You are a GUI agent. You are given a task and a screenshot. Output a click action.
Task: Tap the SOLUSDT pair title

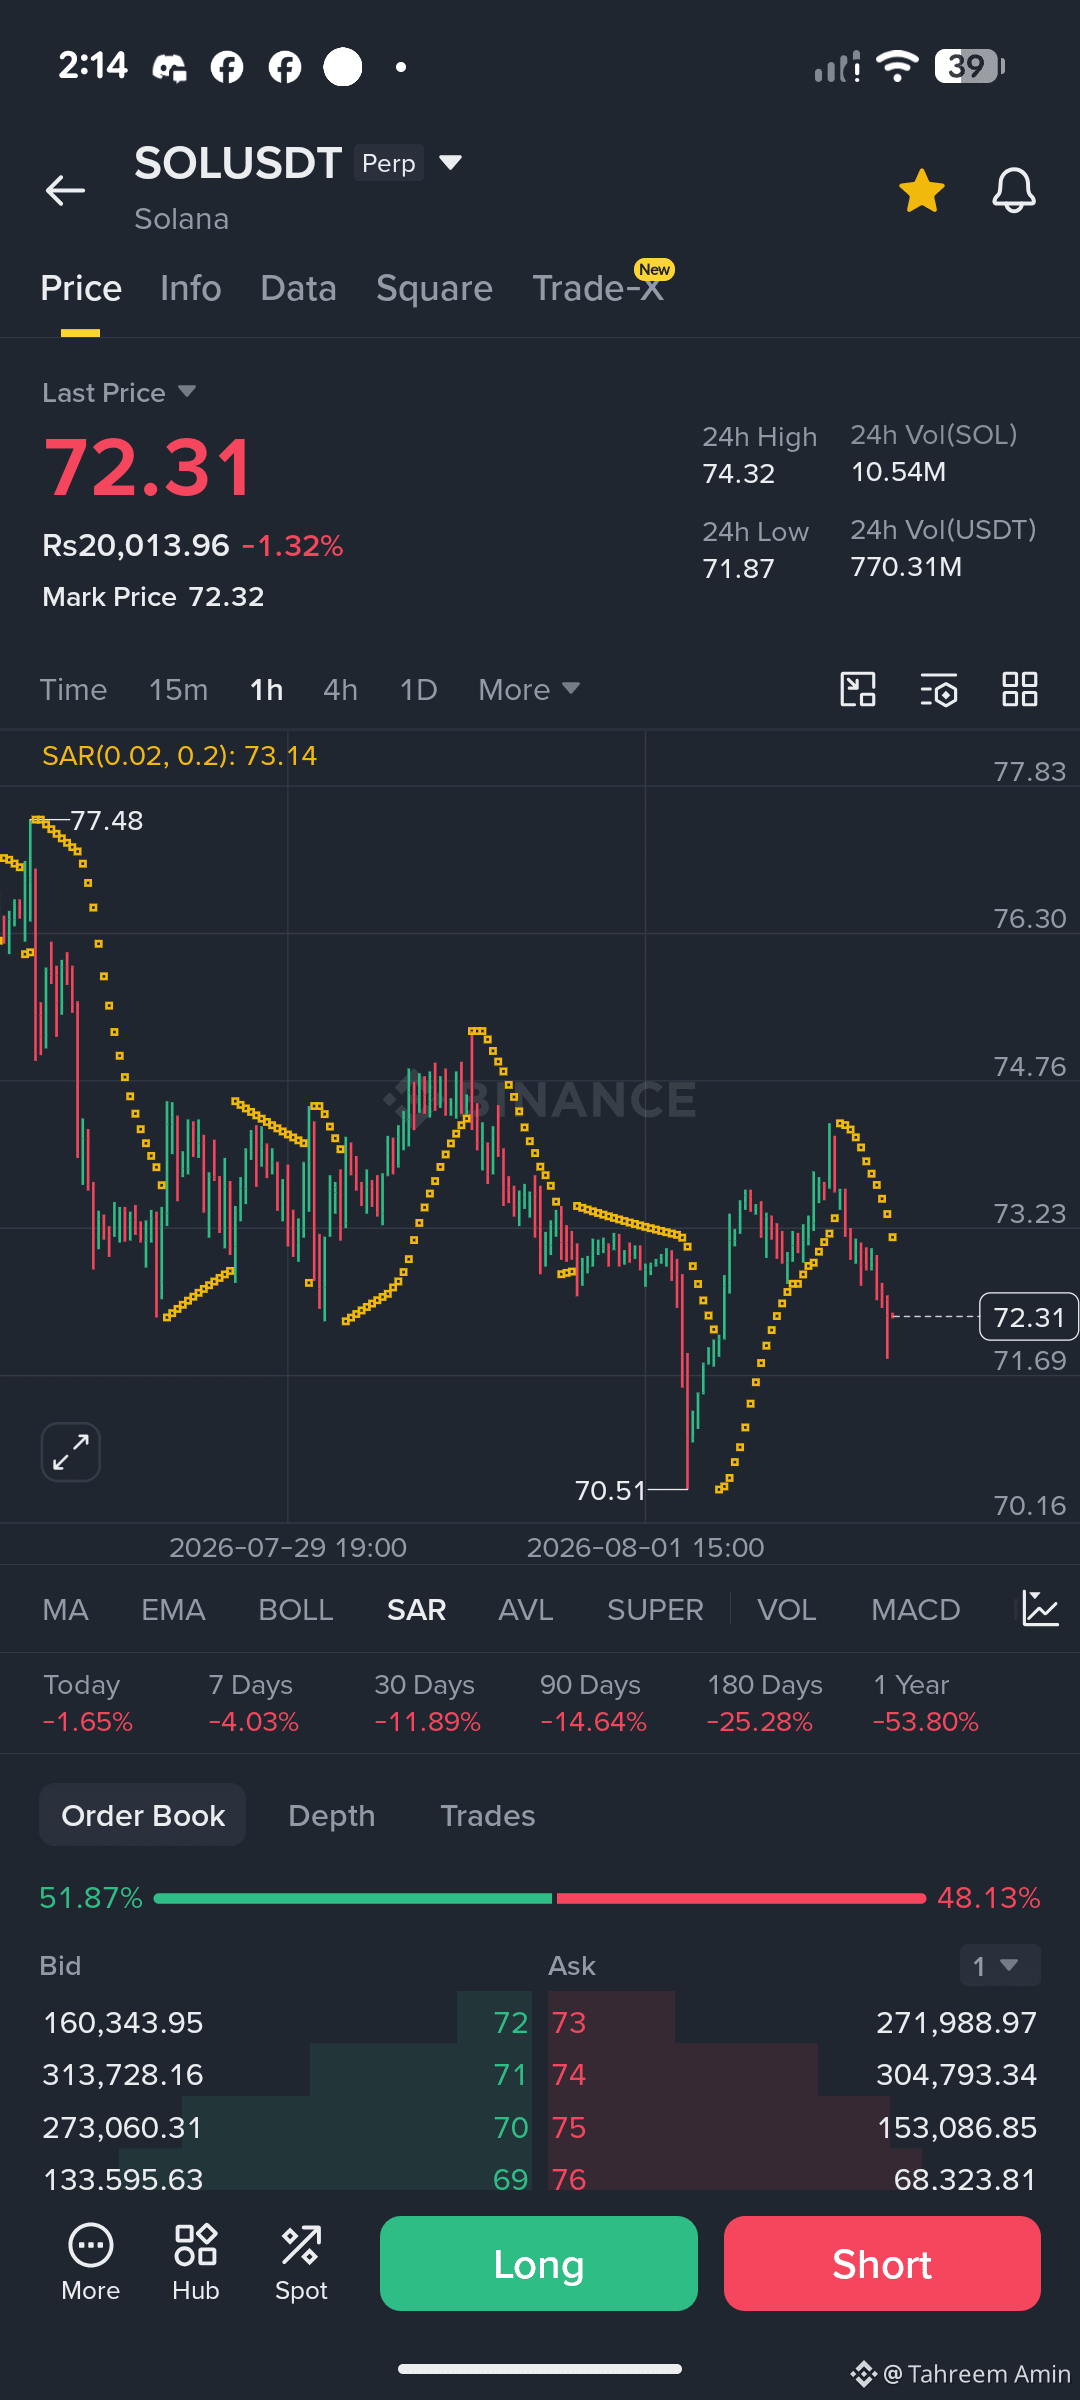coord(238,162)
